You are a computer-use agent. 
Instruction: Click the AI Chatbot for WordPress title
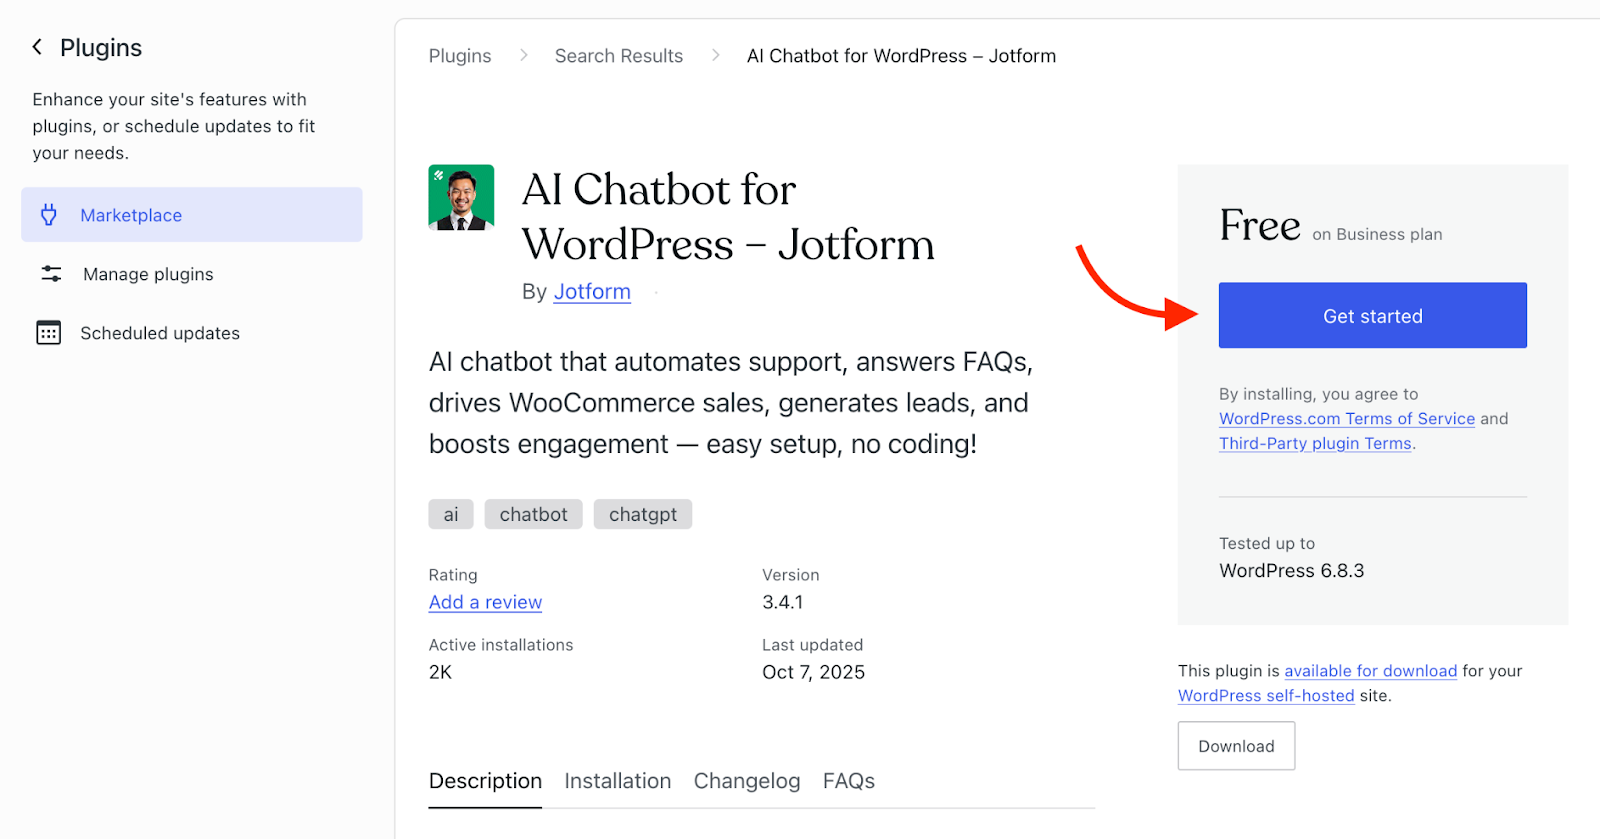click(x=728, y=217)
